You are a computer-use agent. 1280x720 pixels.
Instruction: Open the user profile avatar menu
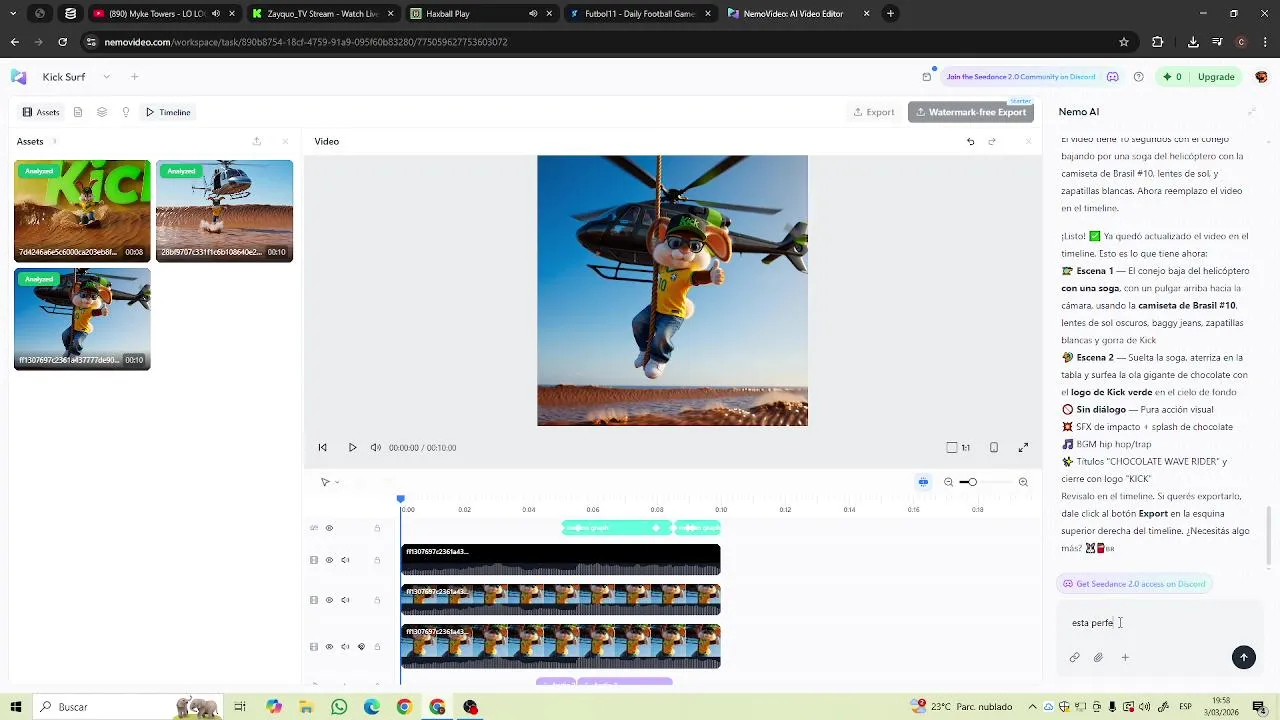click(1261, 77)
